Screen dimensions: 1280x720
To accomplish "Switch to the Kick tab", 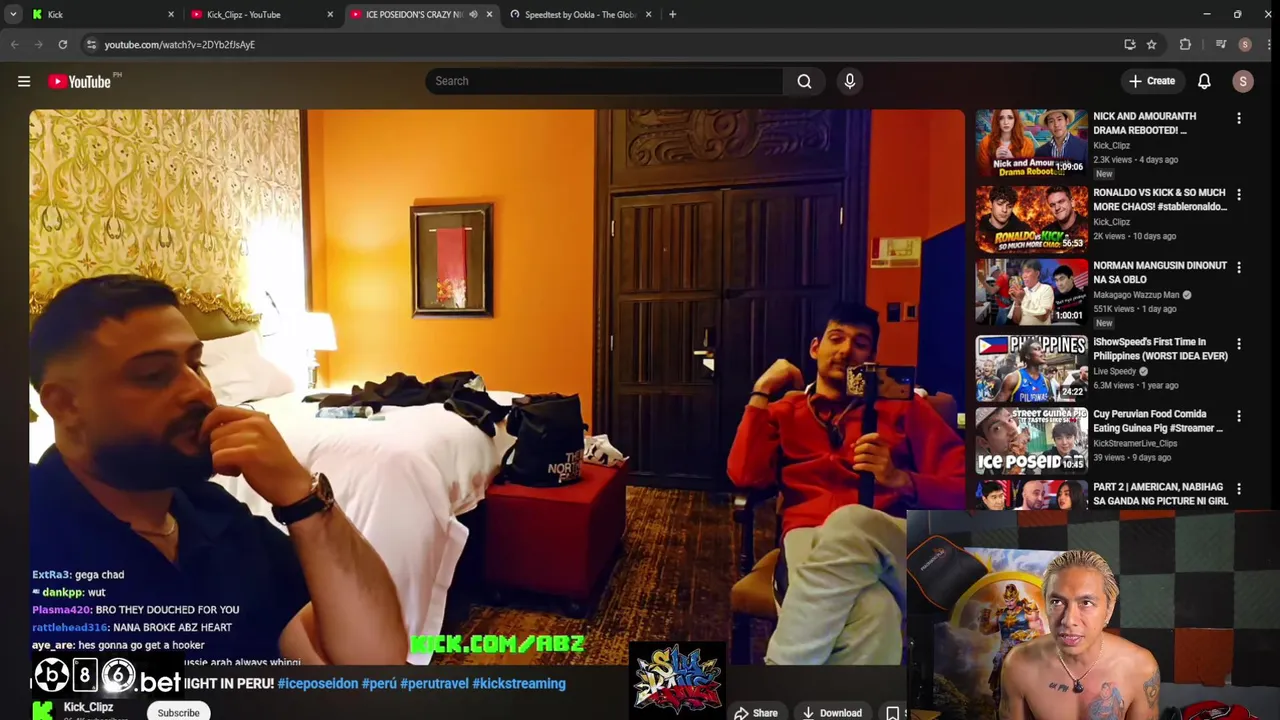I will point(100,14).
